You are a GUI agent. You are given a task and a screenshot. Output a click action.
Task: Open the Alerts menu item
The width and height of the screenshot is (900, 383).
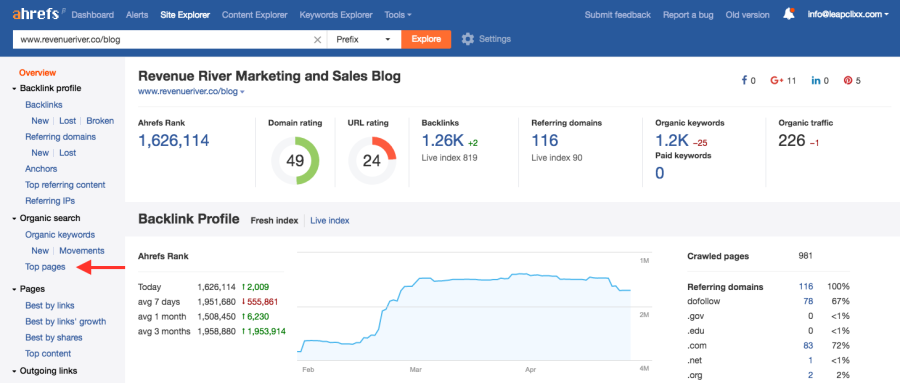pos(137,15)
